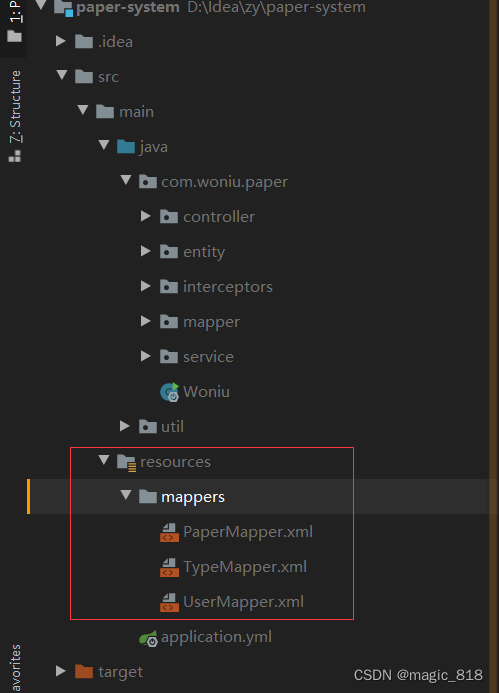Click the resources root folder icon
Screen dimensions: 499x693
tap(126, 463)
